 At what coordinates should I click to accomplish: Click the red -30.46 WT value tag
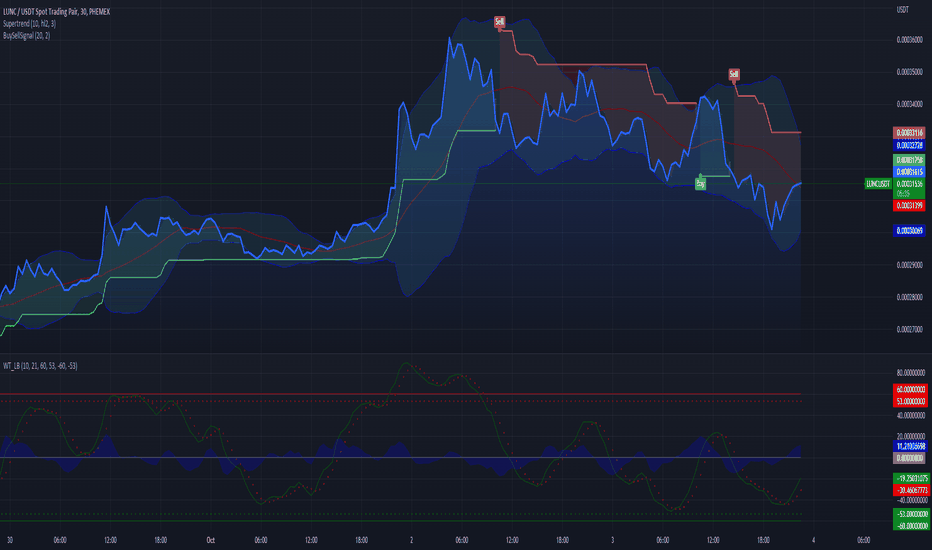(x=911, y=490)
